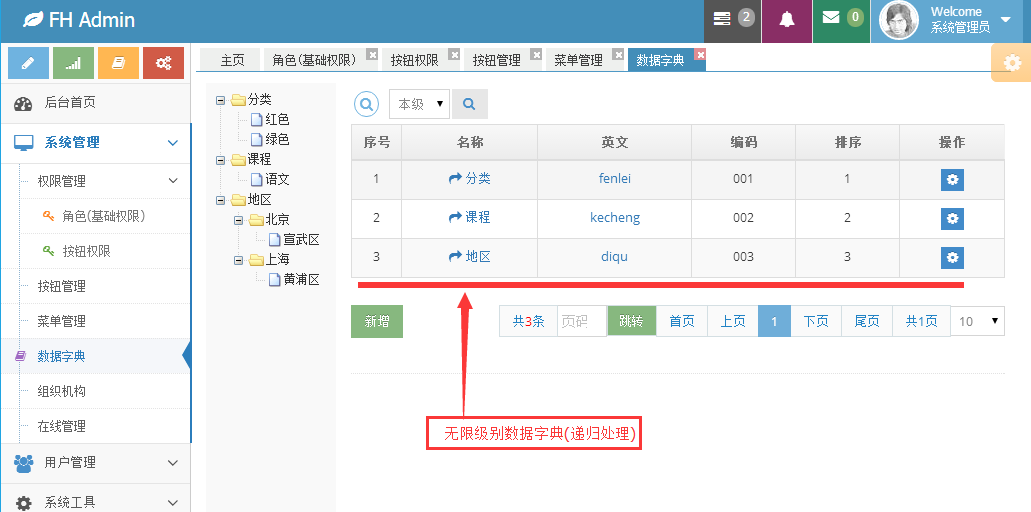Open the page size dropdown showing 10

click(978, 321)
